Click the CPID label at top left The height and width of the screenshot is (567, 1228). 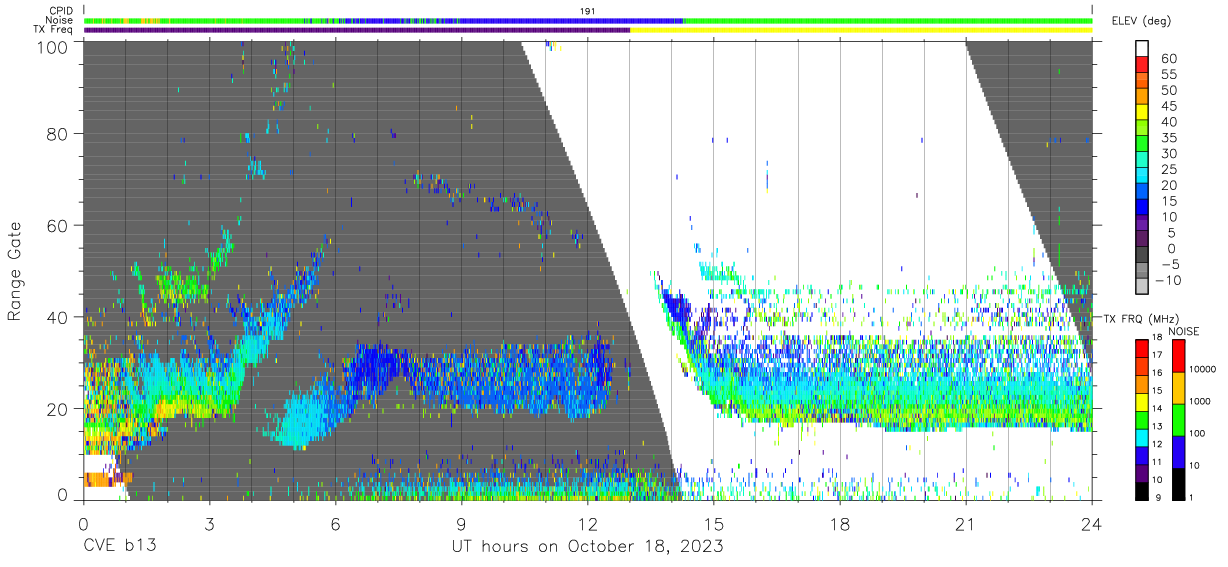click(60, 10)
